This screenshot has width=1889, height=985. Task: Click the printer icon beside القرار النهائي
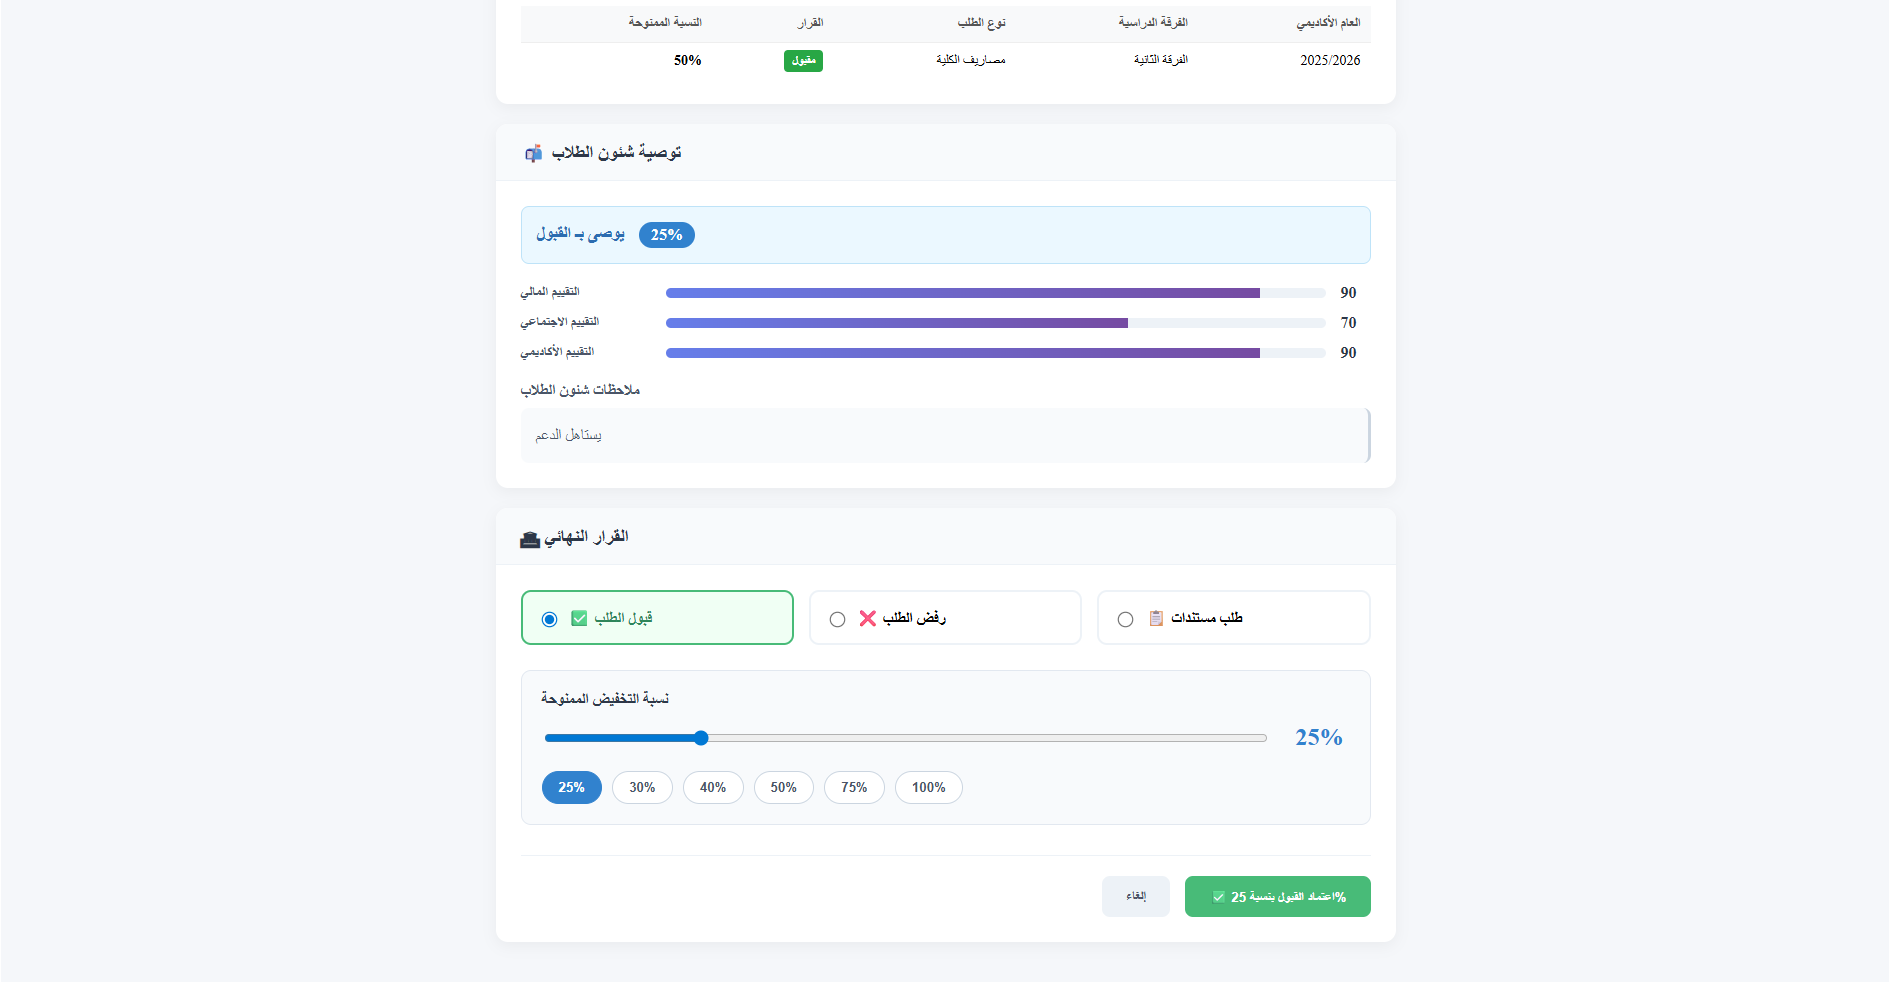coord(530,537)
